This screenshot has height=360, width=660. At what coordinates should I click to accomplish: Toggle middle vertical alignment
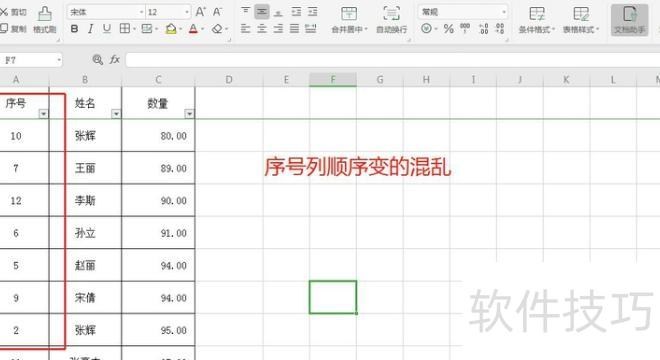point(262,12)
